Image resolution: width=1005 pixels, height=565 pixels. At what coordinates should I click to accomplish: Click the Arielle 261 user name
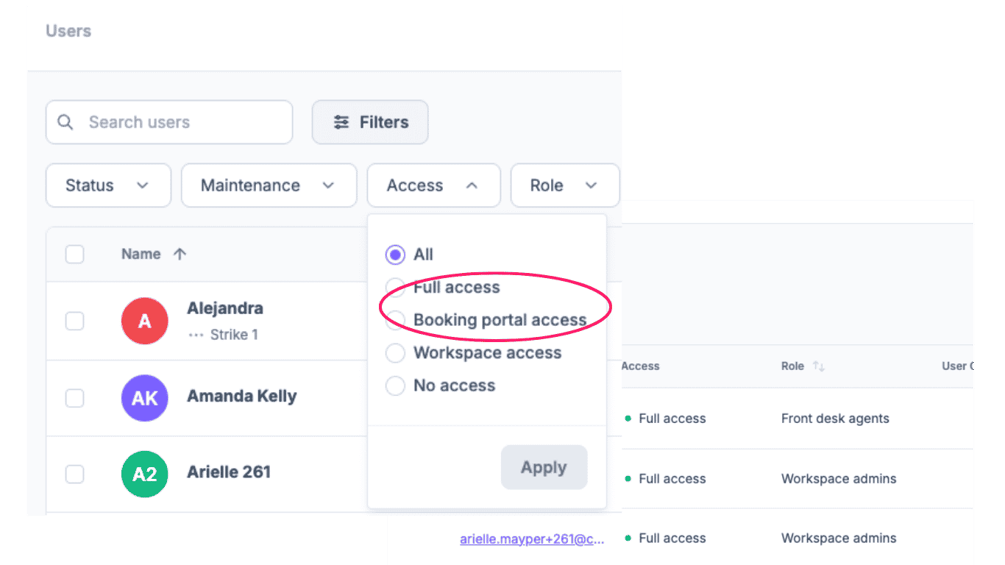coord(229,472)
